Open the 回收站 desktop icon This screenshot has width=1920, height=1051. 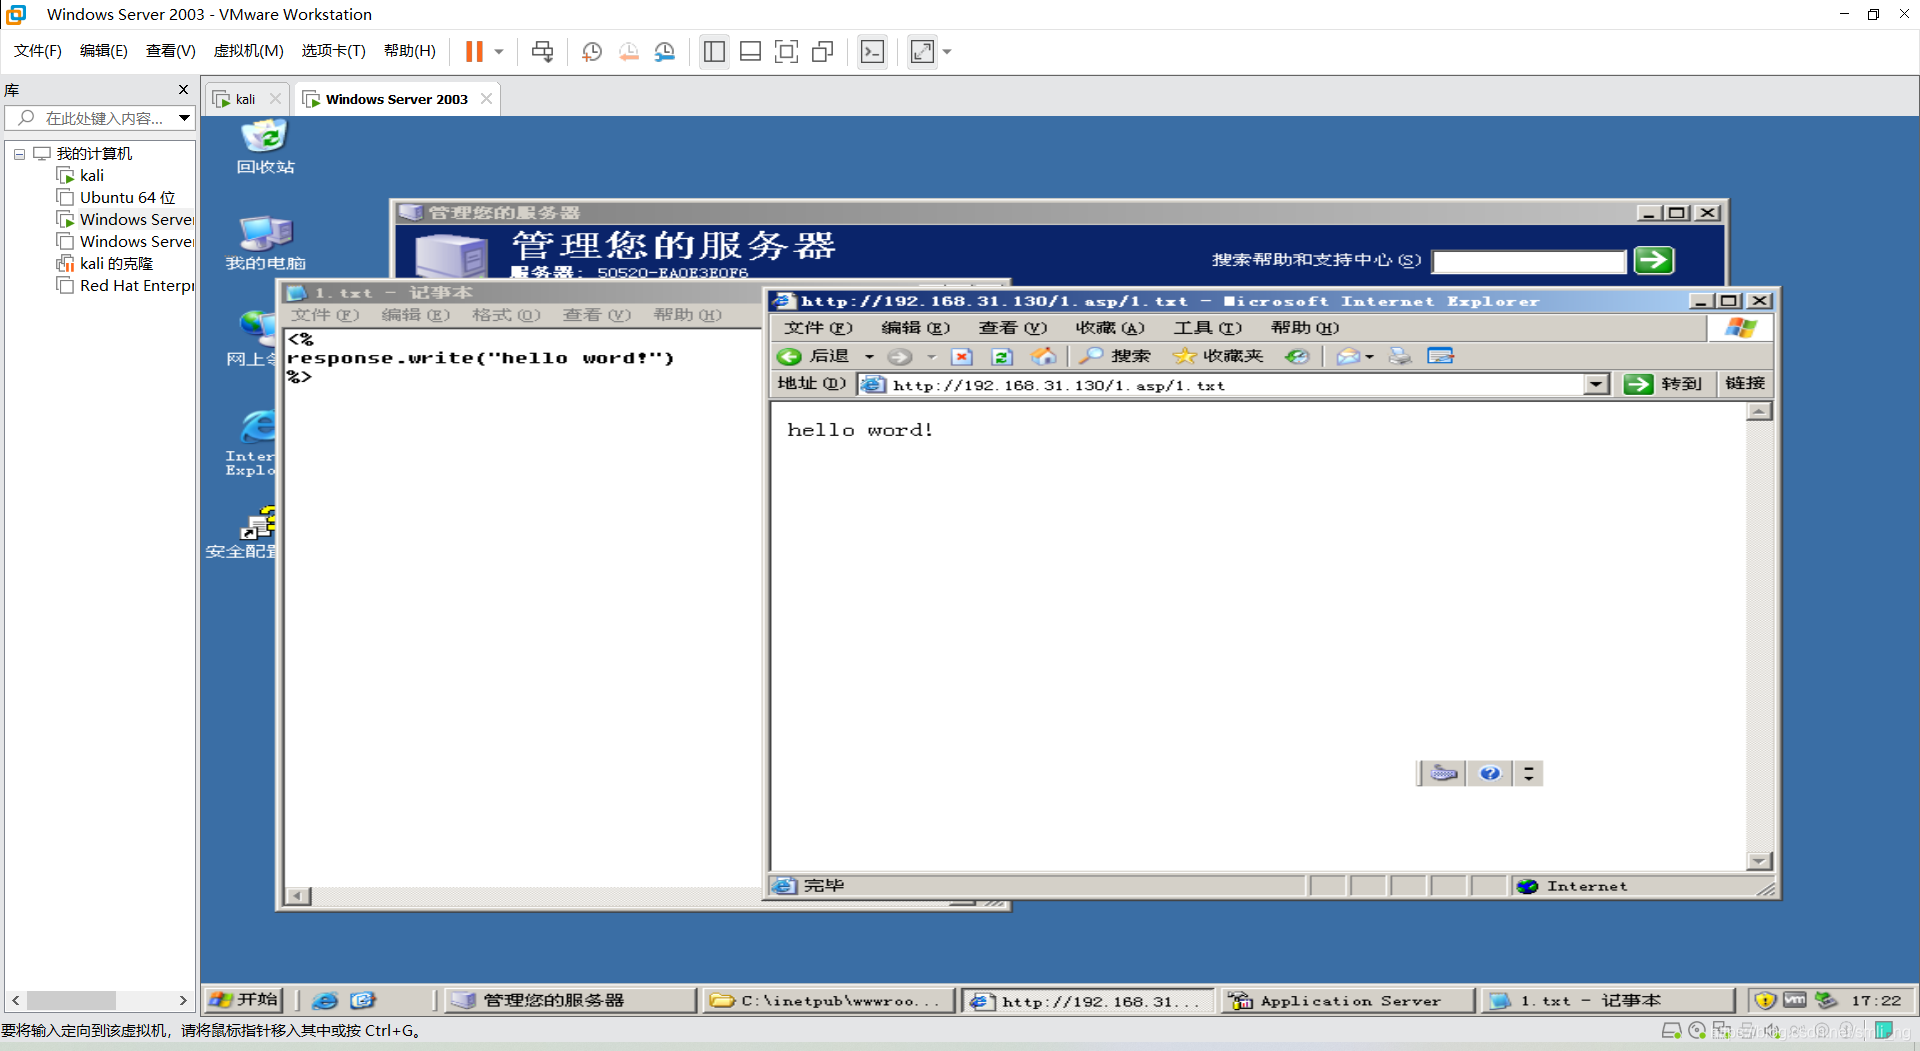click(265, 147)
